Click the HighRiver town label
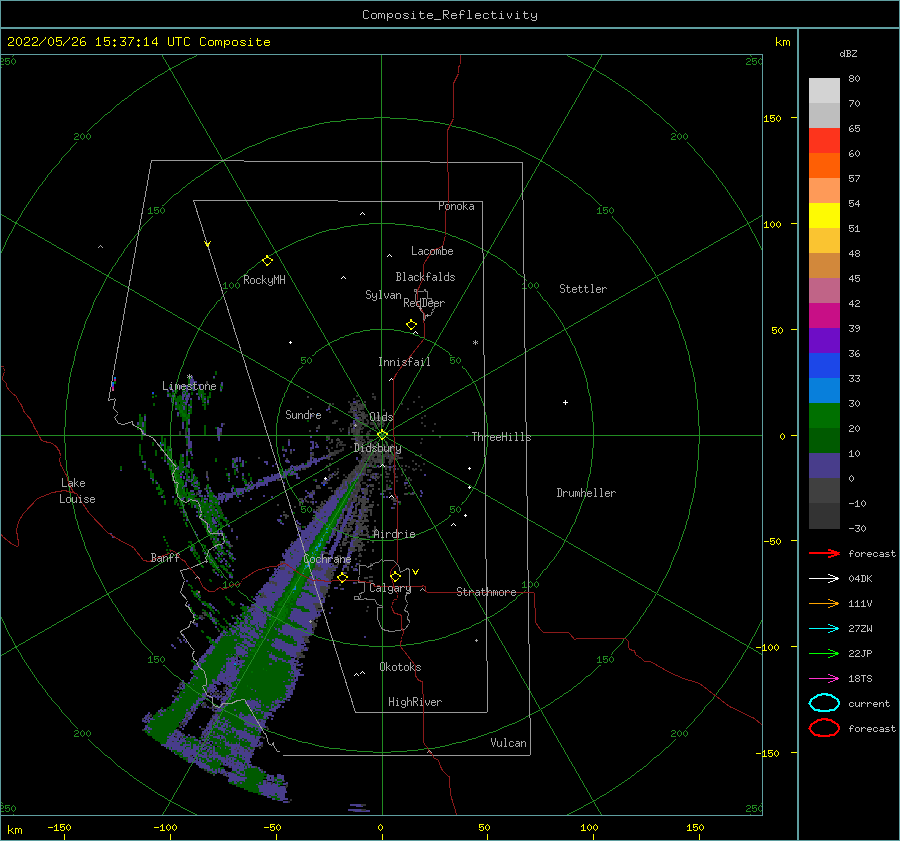This screenshot has width=900, height=841. (x=415, y=702)
